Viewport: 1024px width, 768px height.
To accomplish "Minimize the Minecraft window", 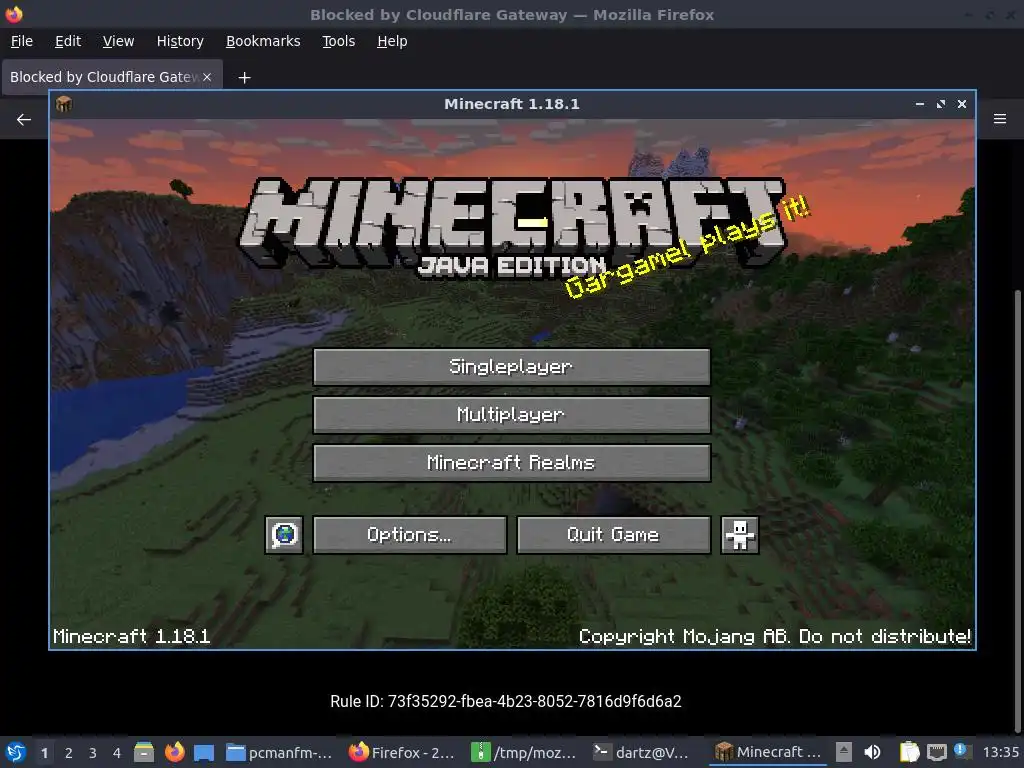I will click(920, 104).
